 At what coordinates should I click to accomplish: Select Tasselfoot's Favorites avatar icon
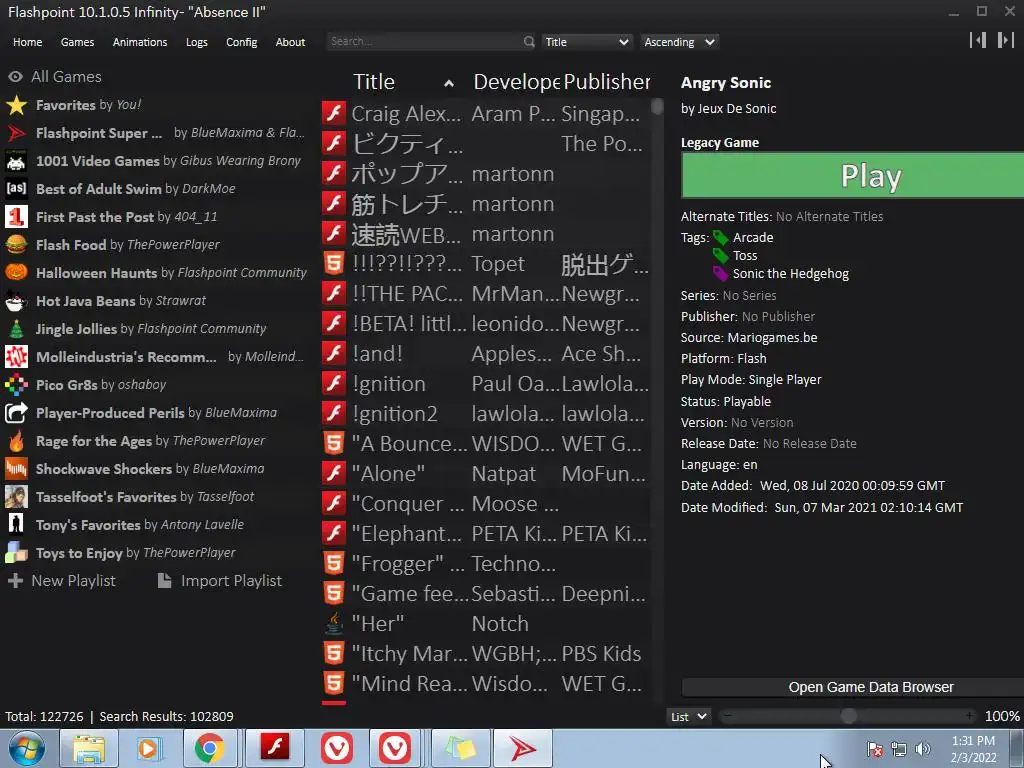[16, 497]
